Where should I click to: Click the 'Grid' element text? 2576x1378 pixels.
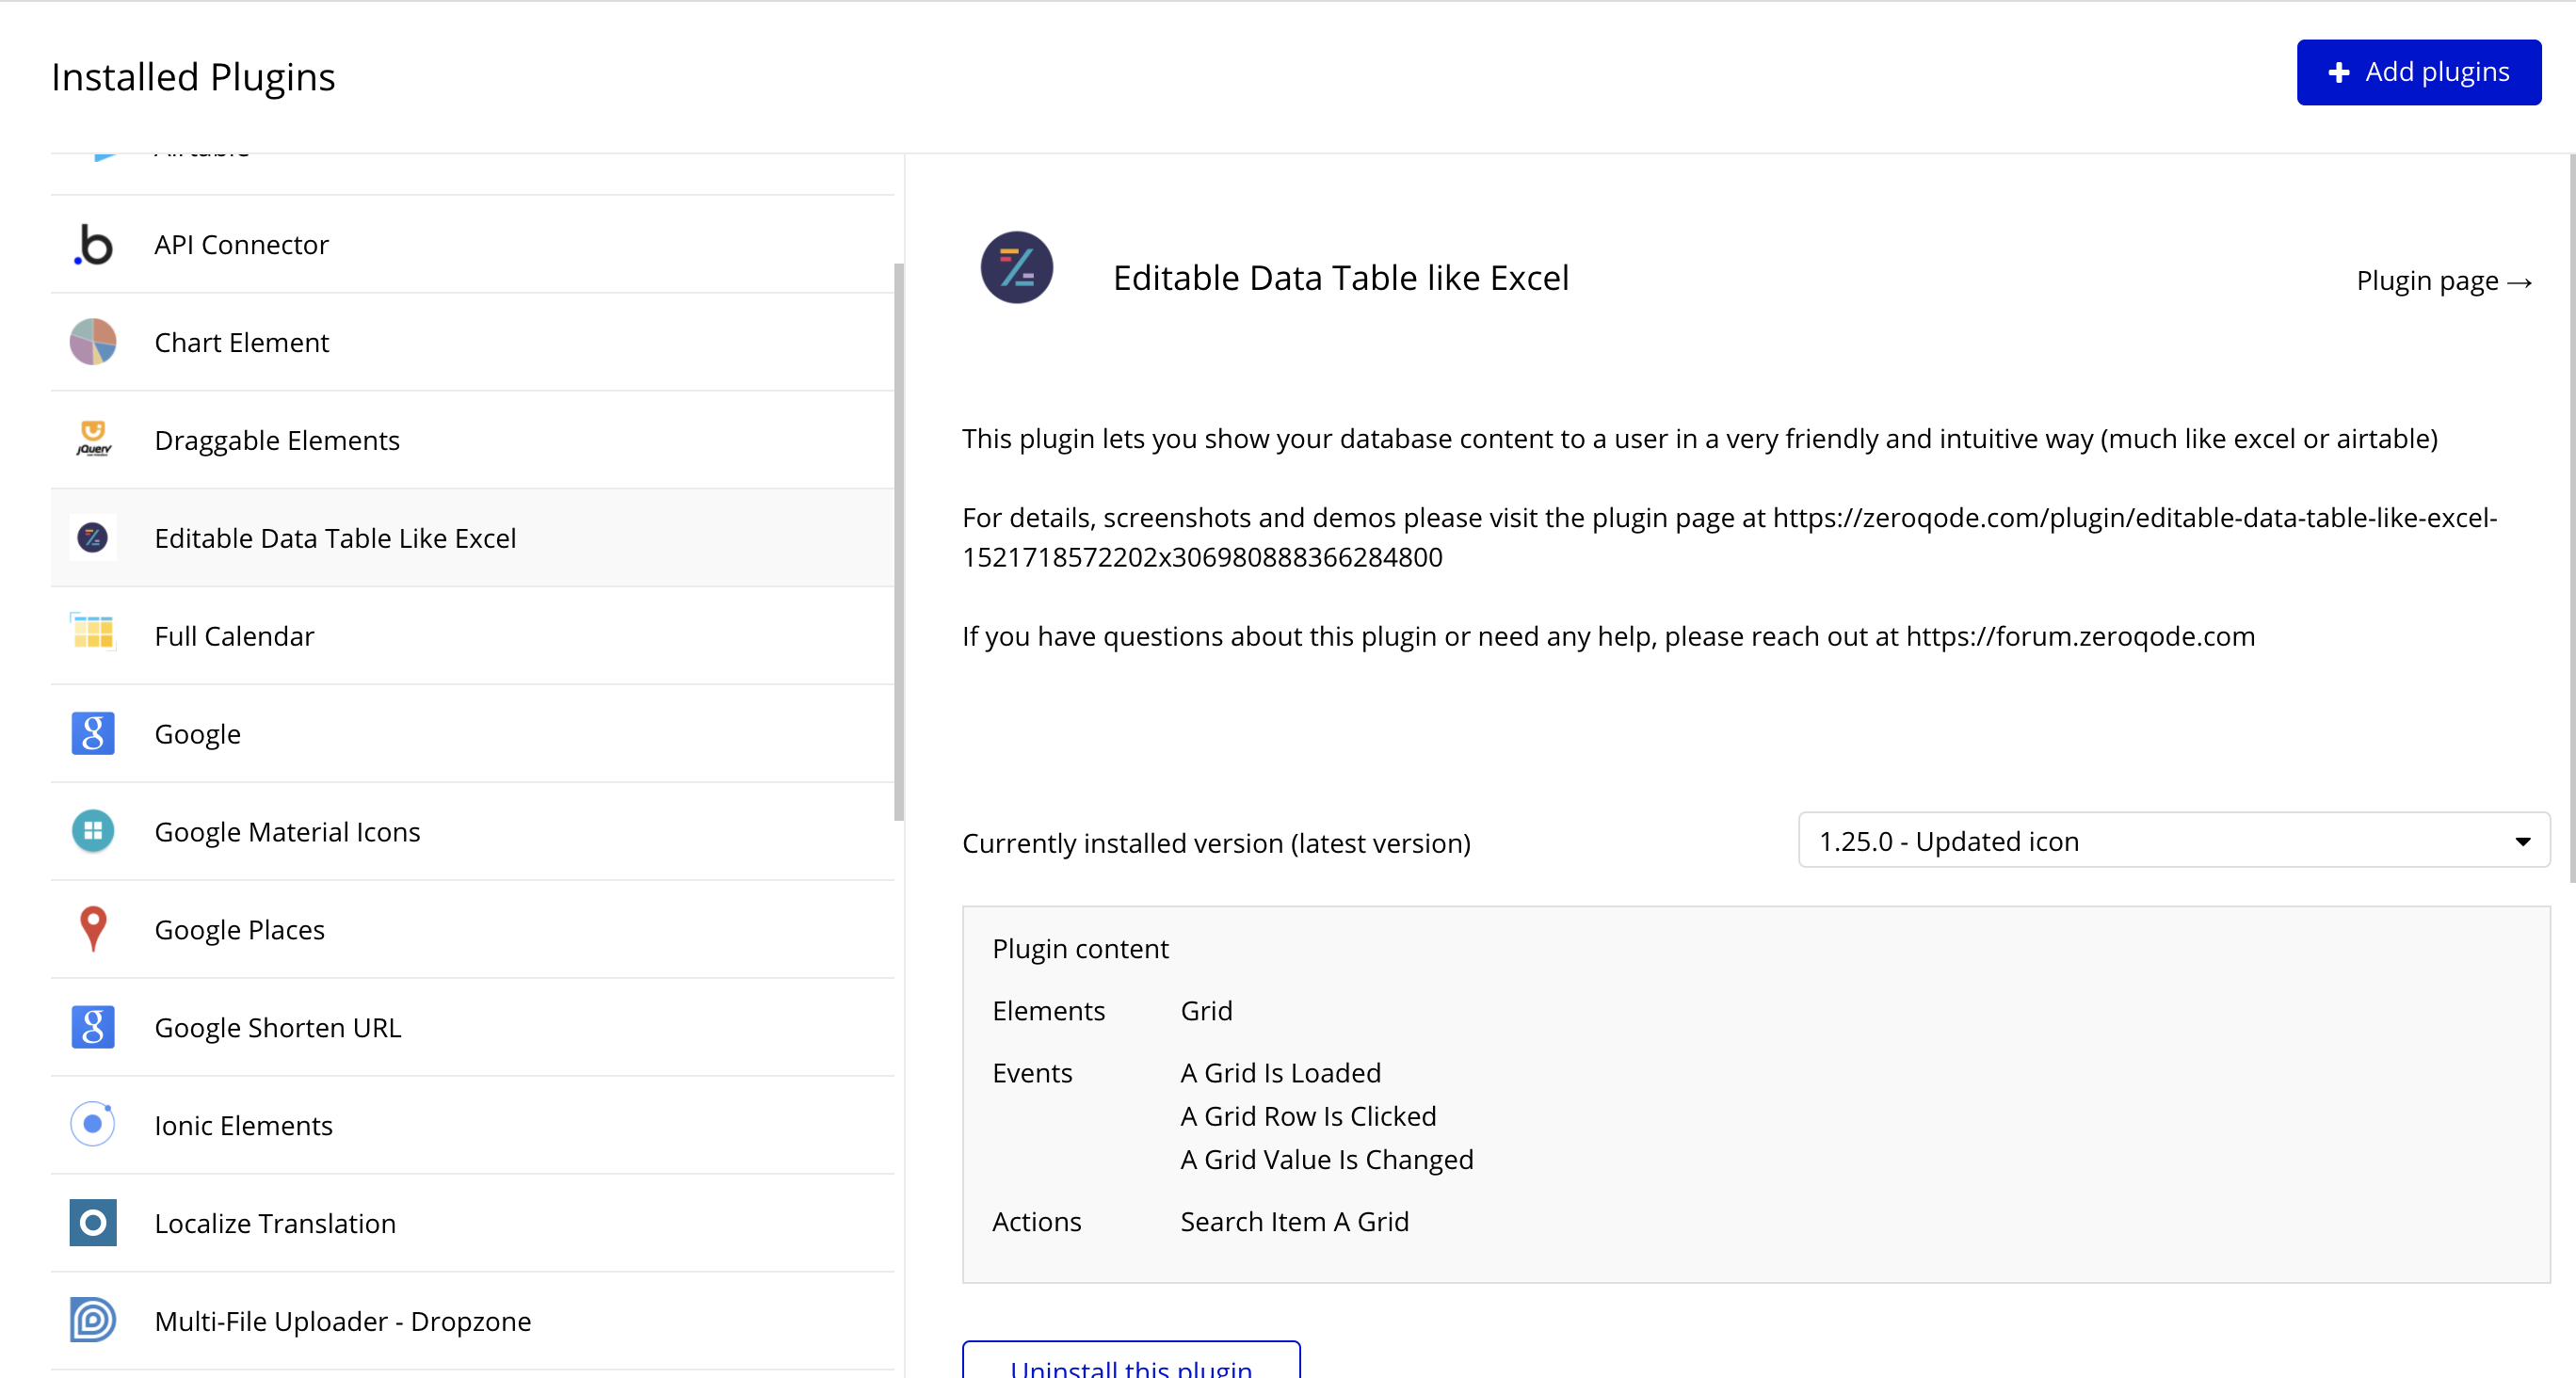(1206, 1011)
